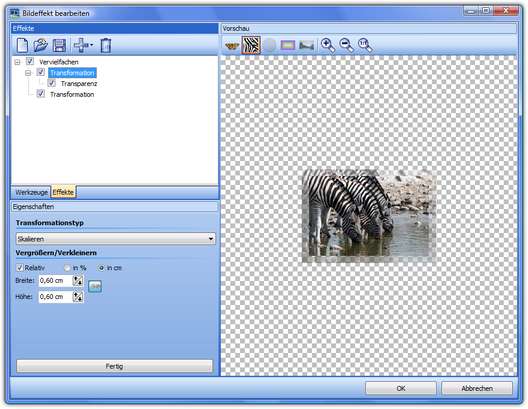This screenshot has width=528, height=409.
Task: Create a new effect with the blank page icon
Action: (x=22, y=45)
